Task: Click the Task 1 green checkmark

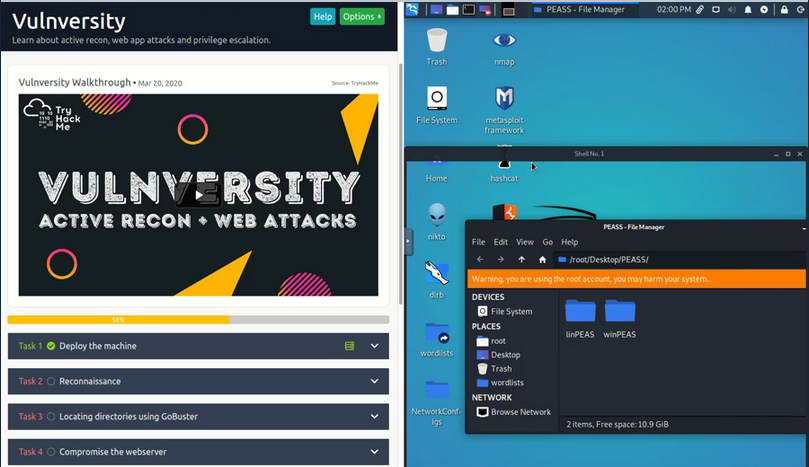Action: point(51,346)
